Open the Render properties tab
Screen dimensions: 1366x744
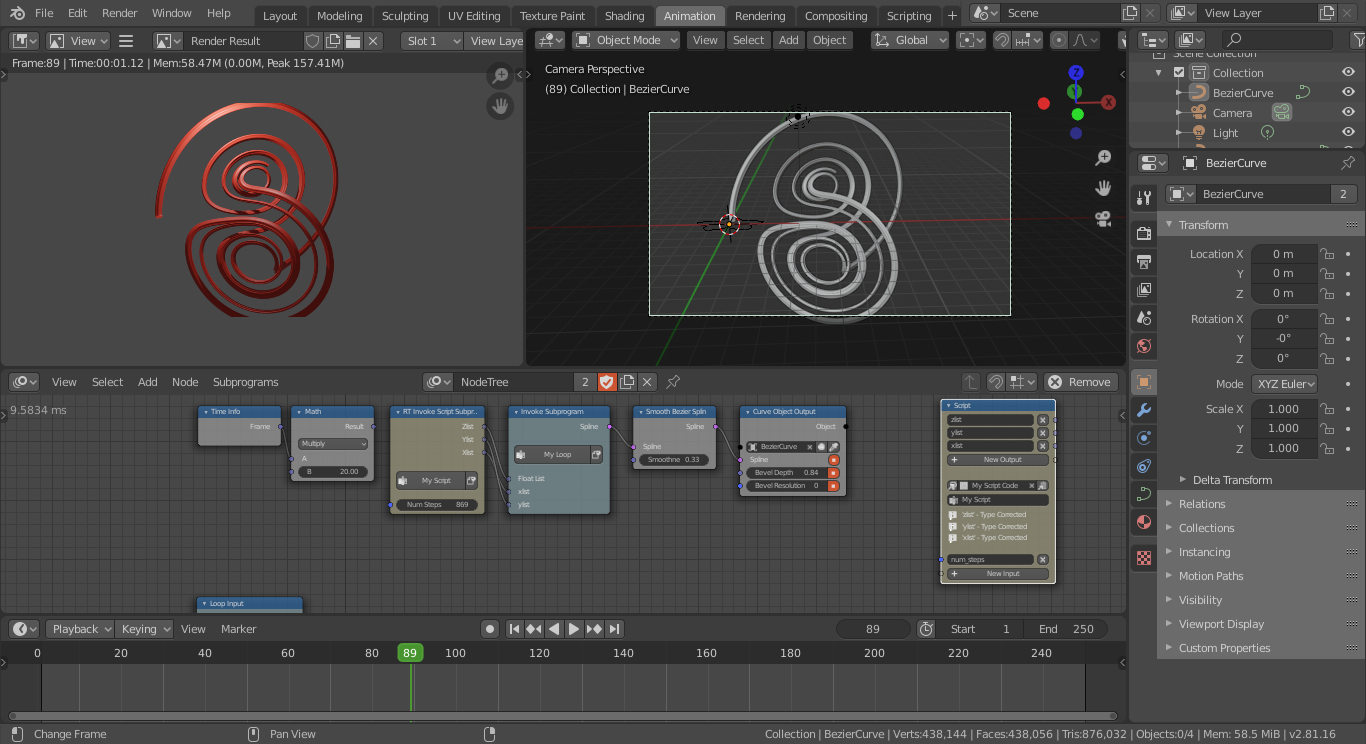tap(1144, 232)
